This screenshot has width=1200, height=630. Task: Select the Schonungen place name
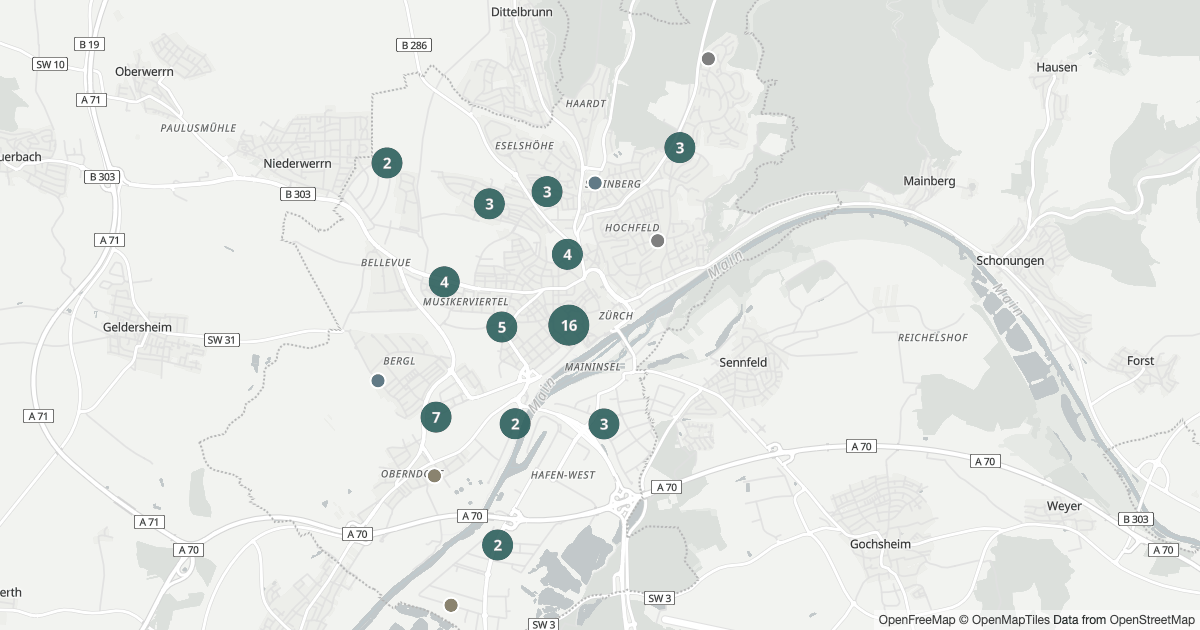pos(1010,260)
